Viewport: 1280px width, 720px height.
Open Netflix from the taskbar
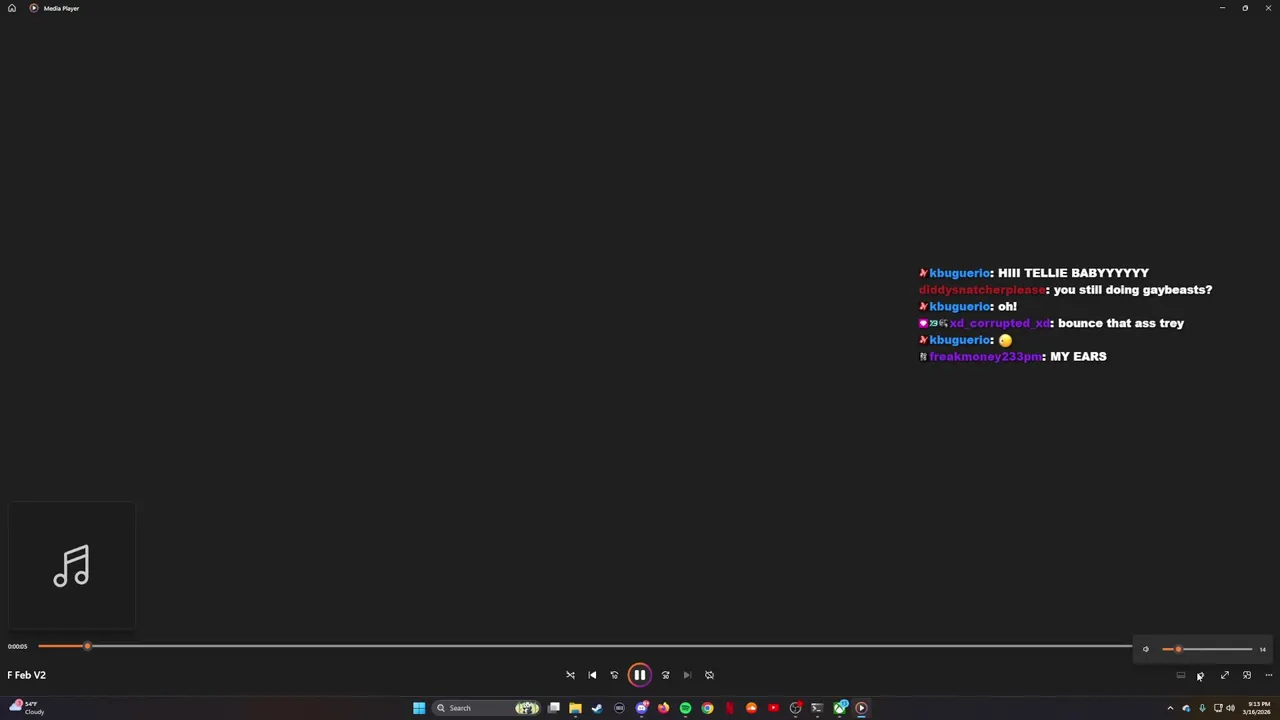point(729,708)
